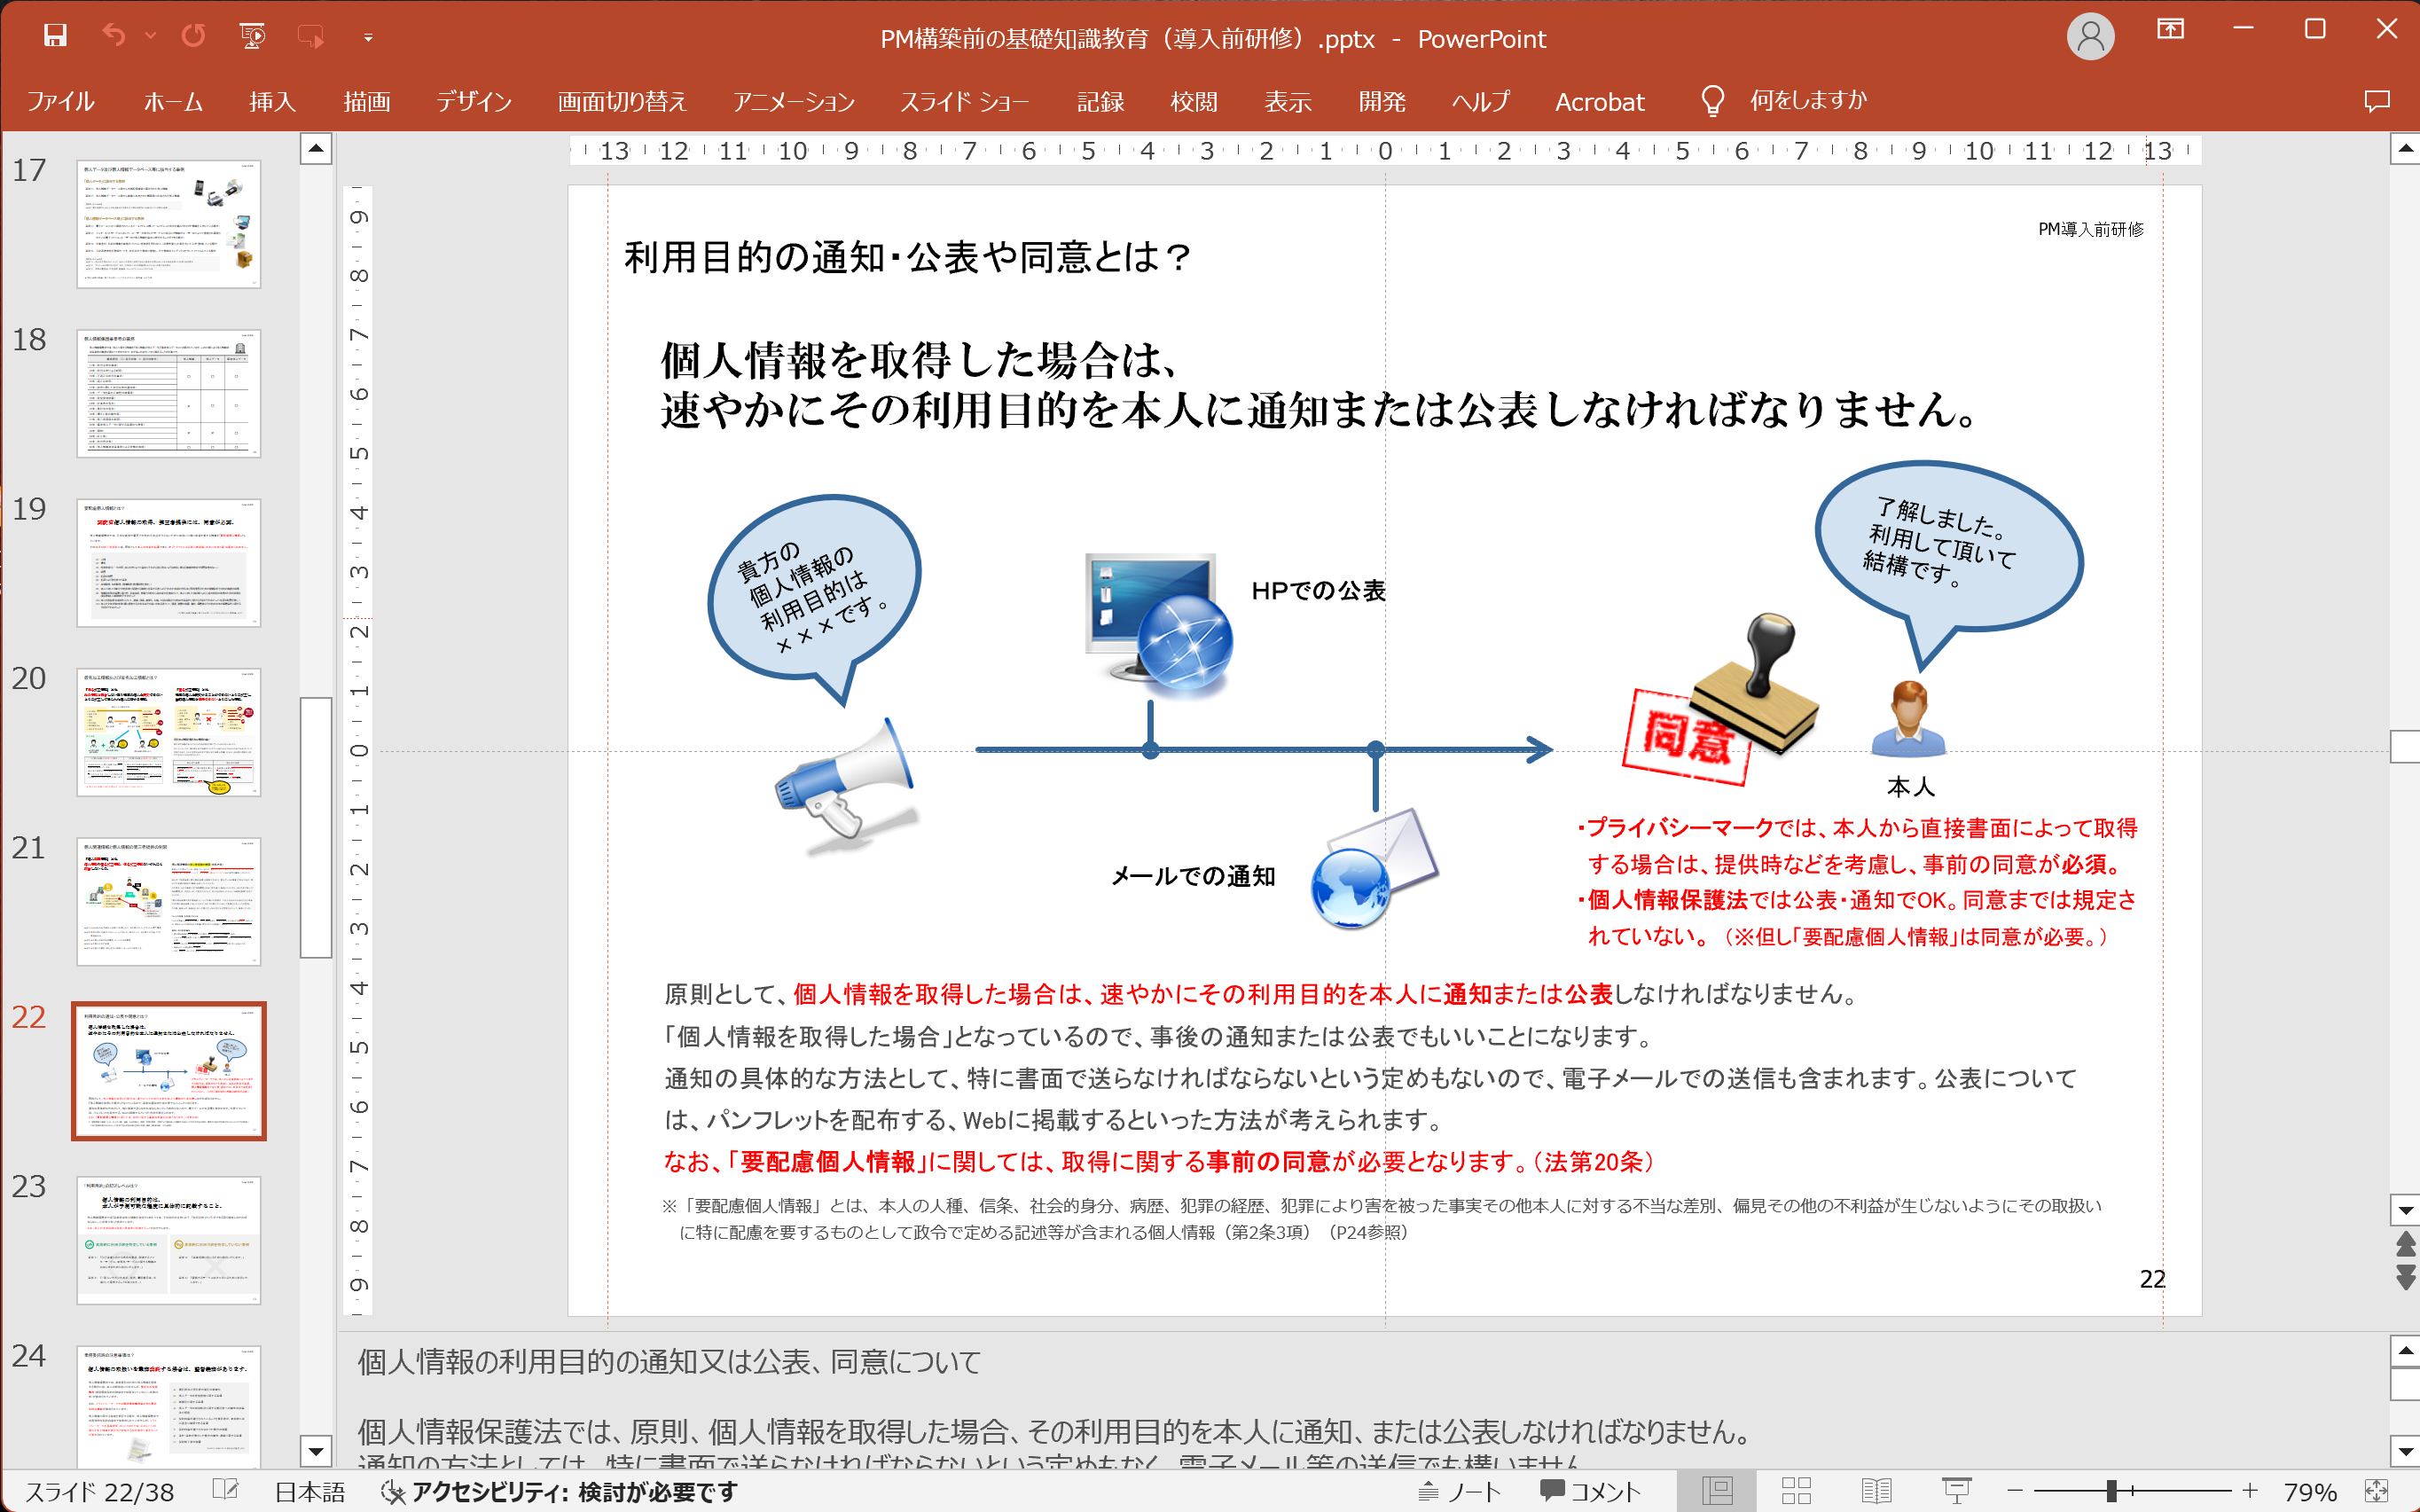Image resolution: width=2420 pixels, height=1512 pixels.
Task: Open the 記録 ribbon tab
Action: pyautogui.click(x=1100, y=101)
